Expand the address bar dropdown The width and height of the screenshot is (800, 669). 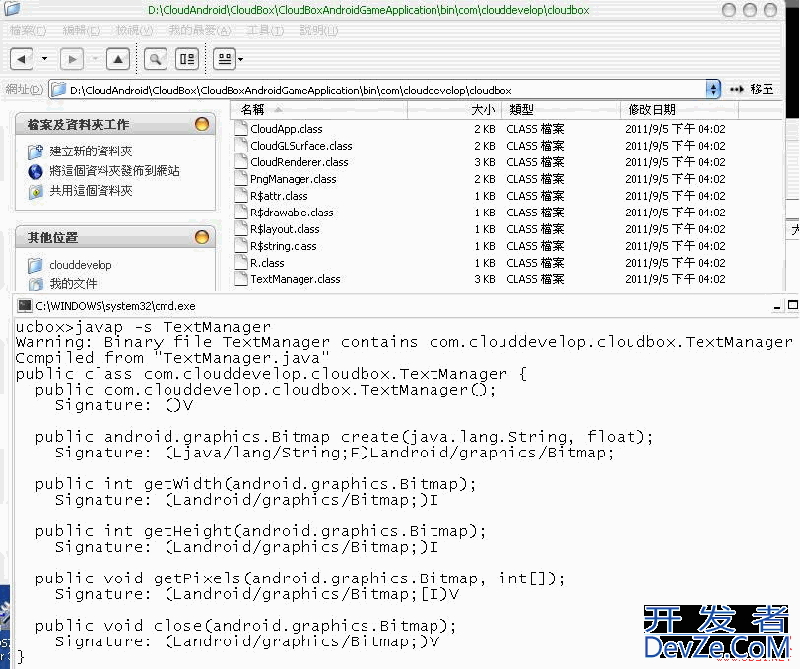point(713,89)
